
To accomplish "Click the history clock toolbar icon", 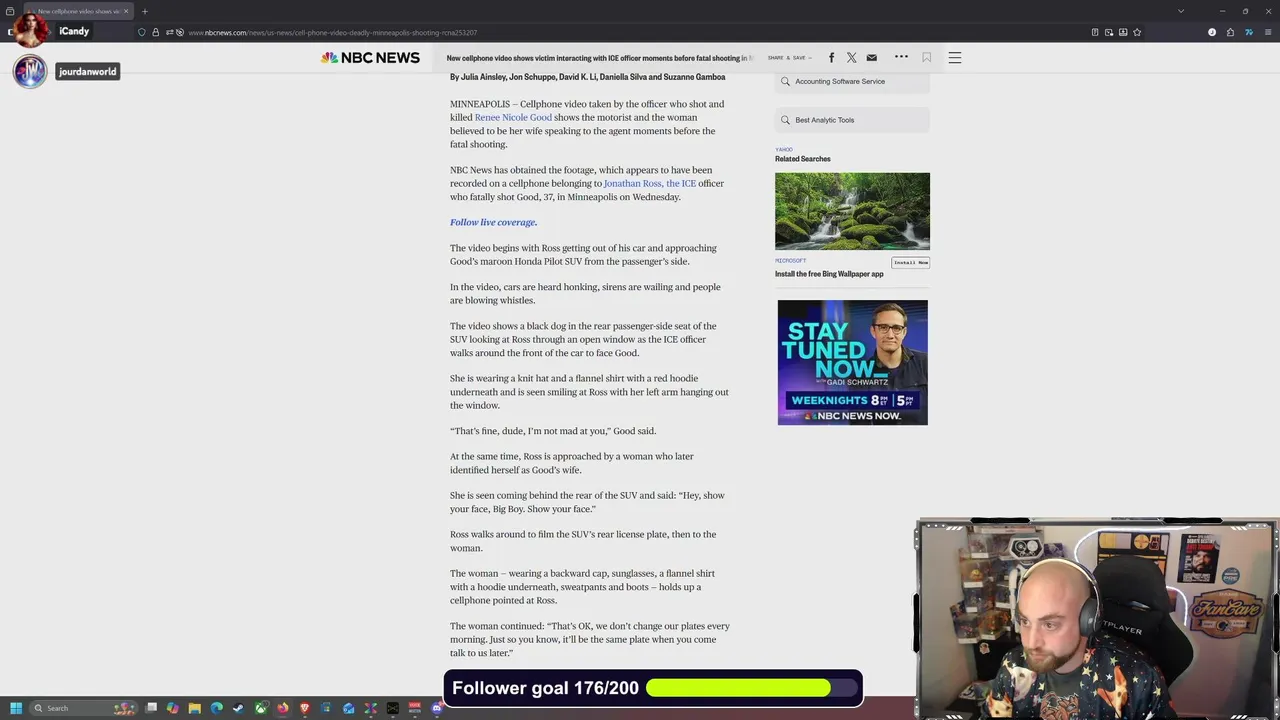I will (1212, 32).
